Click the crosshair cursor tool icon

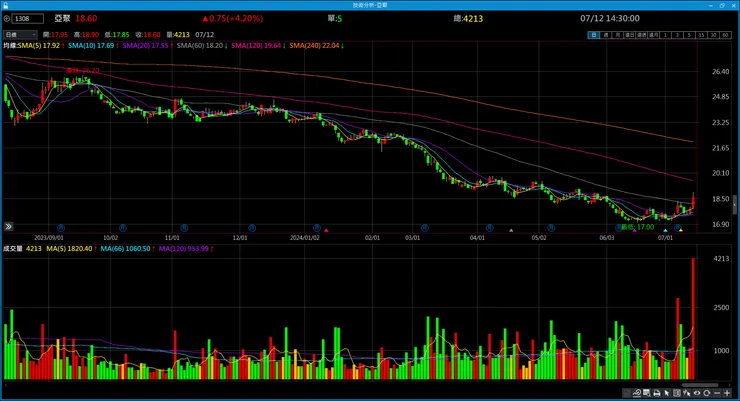tap(687, 393)
